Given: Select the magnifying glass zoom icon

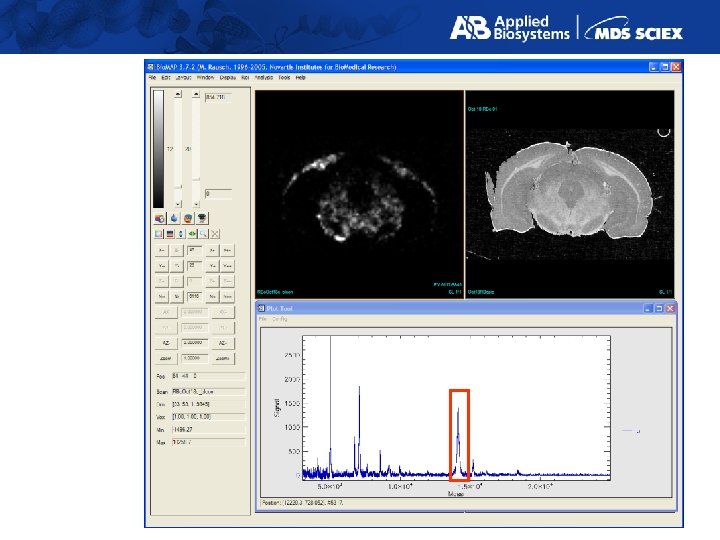Looking at the screenshot, I should pyautogui.click(x=205, y=233).
